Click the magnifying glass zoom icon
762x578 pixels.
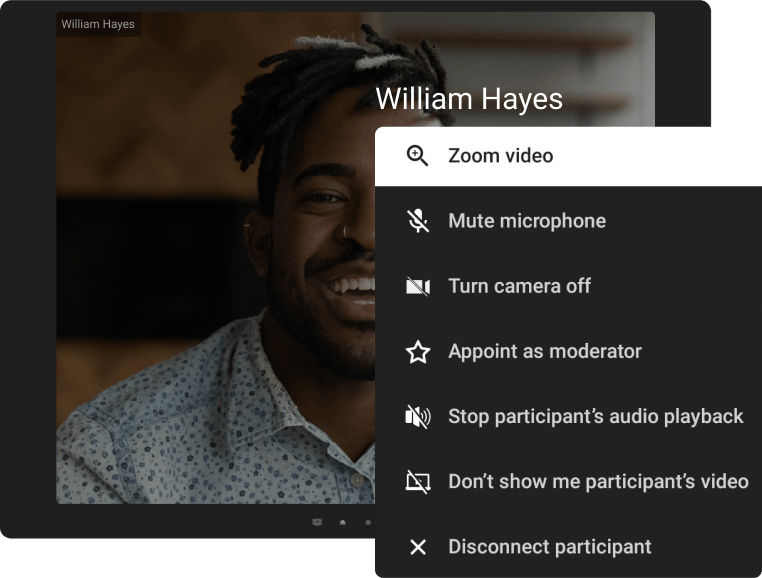click(418, 156)
